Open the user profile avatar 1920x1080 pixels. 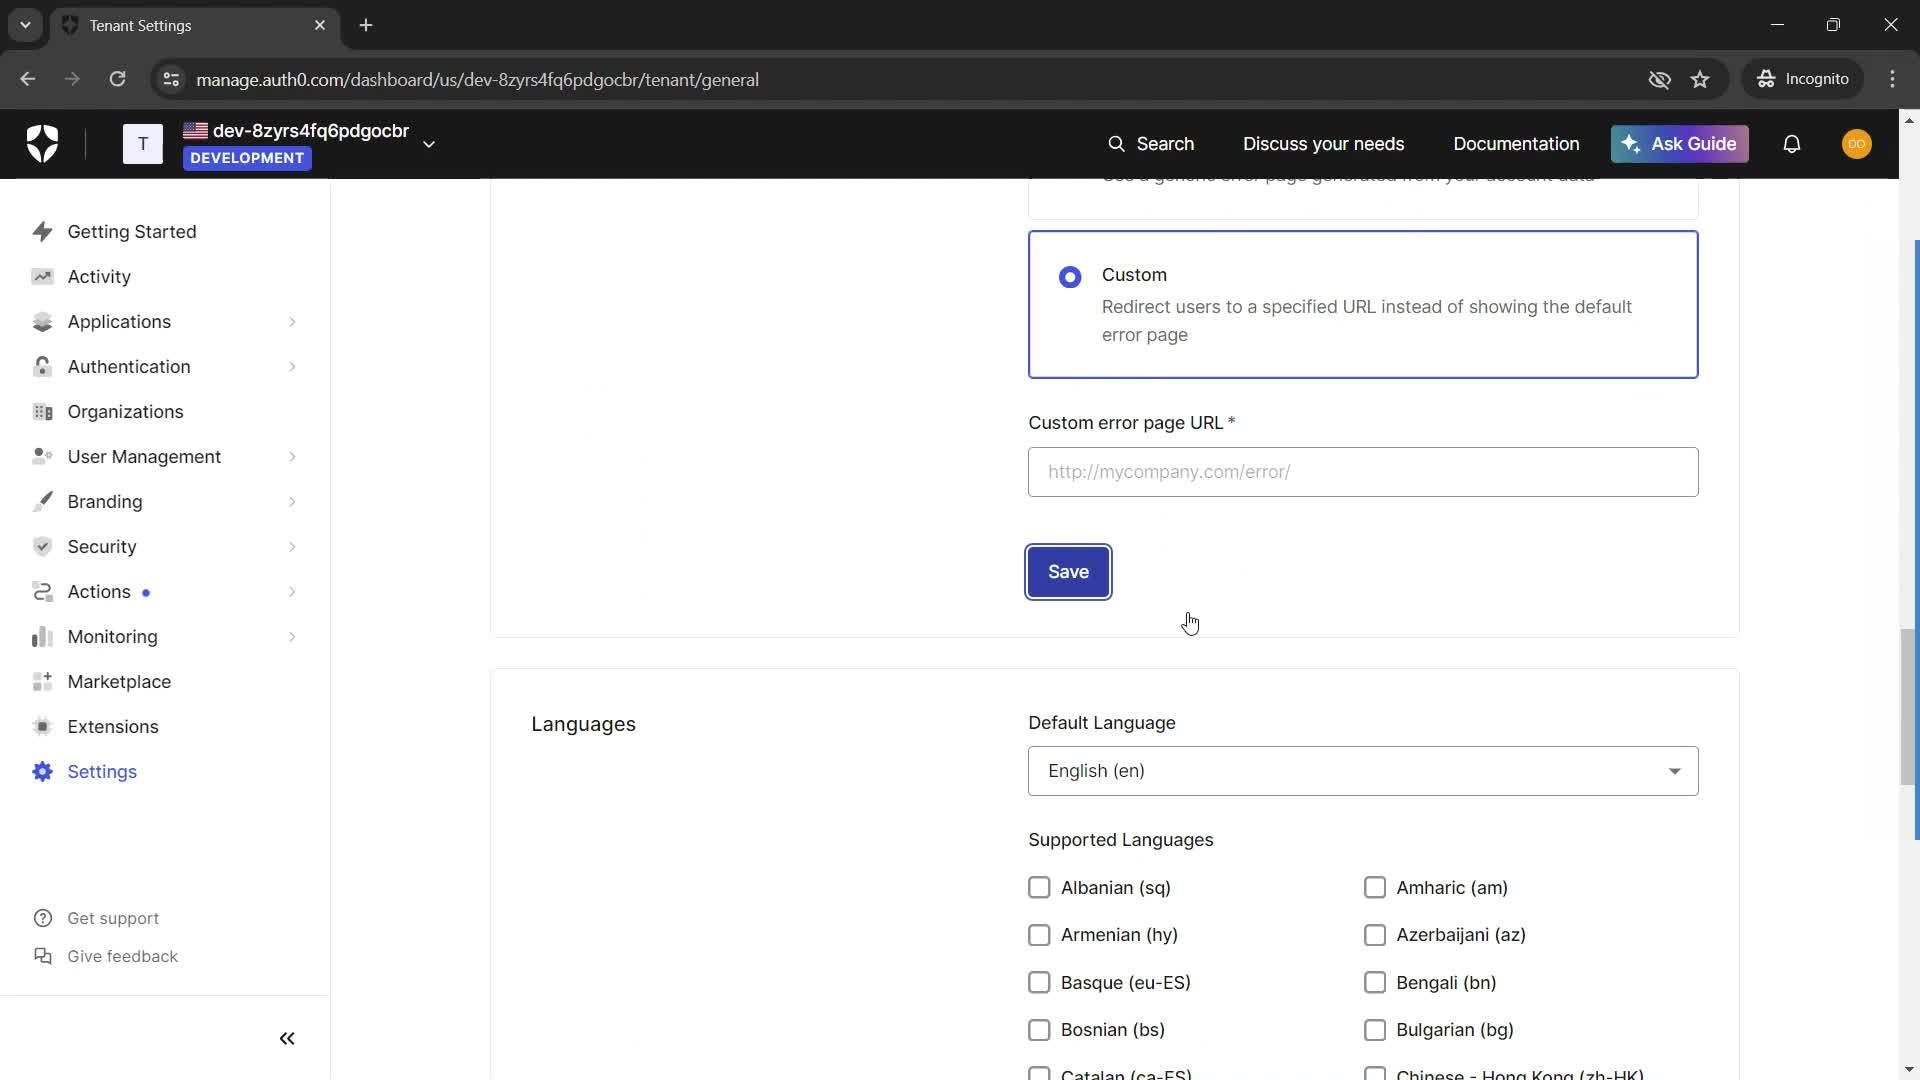click(x=1857, y=144)
